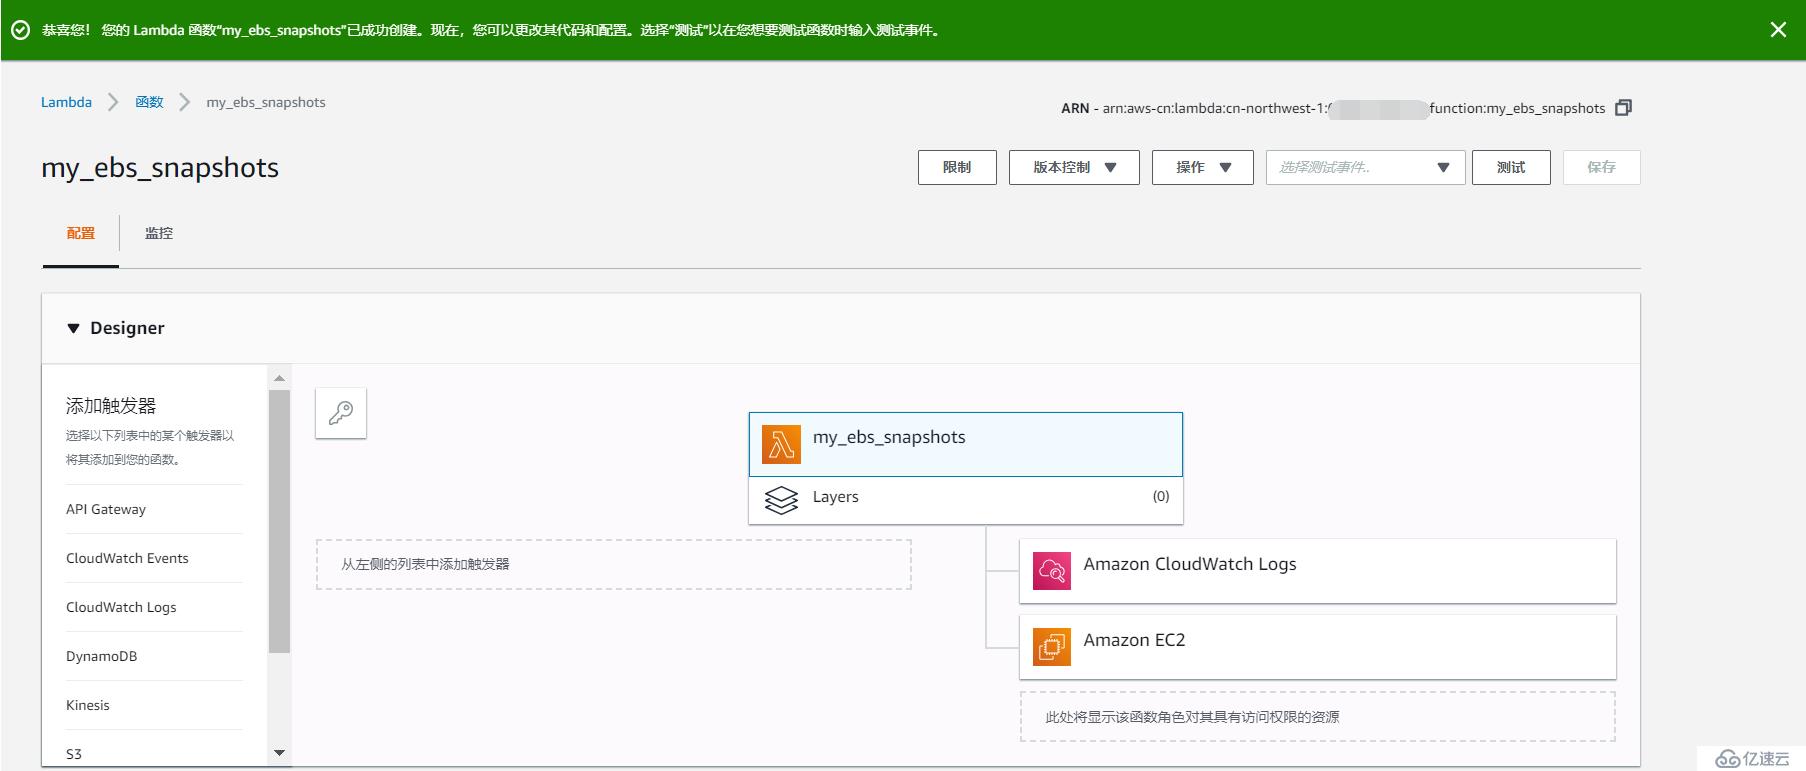Screen dimensions: 1806x771
Task: Switch to the 配置 tab
Action: (x=81, y=233)
